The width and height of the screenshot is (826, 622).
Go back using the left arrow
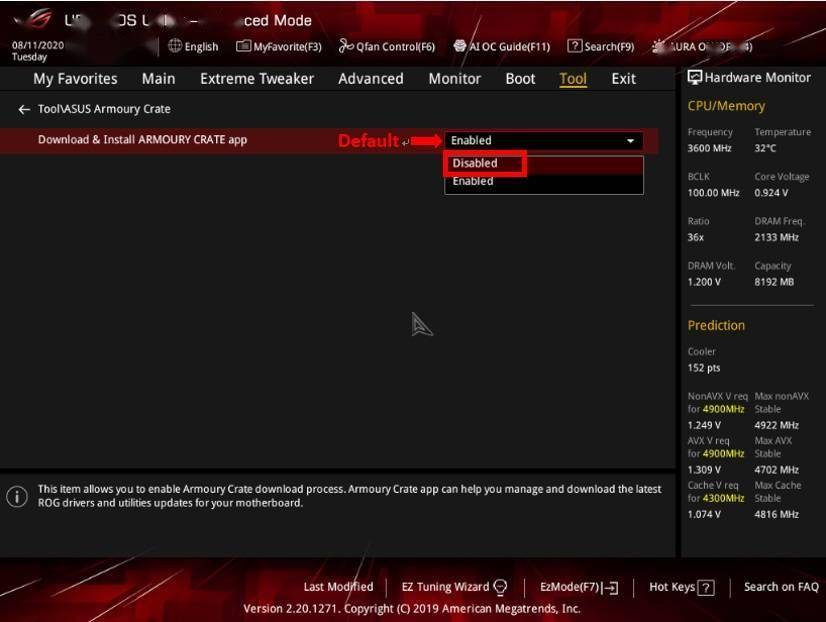(x=24, y=109)
